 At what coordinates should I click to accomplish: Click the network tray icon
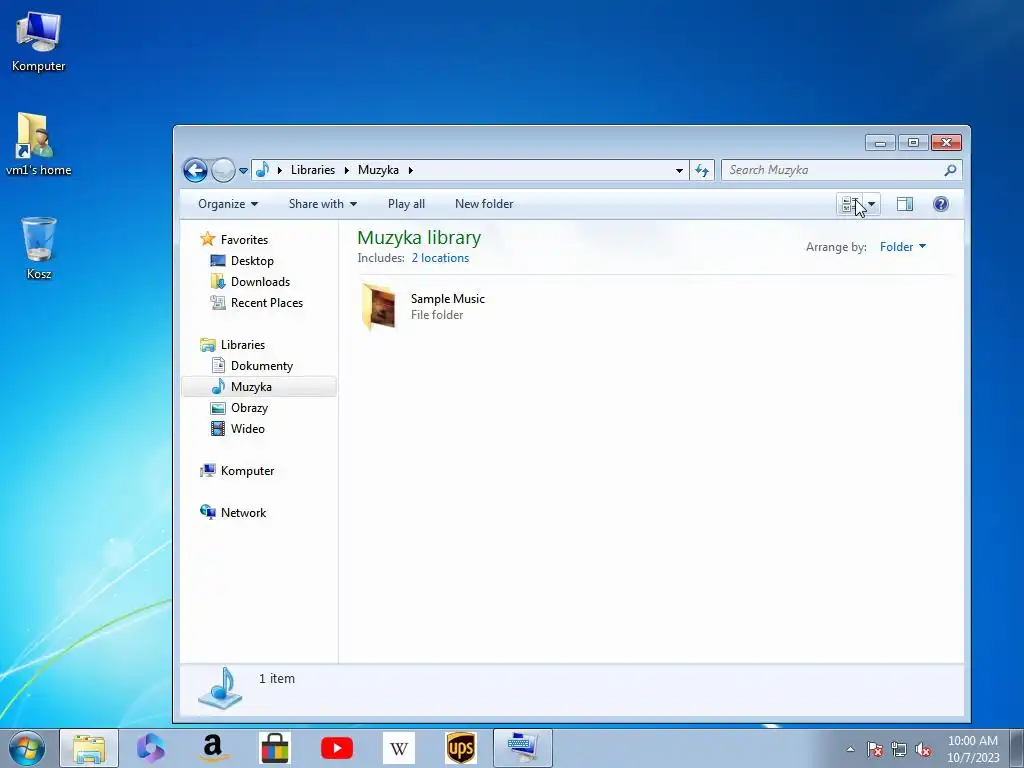[x=899, y=749]
